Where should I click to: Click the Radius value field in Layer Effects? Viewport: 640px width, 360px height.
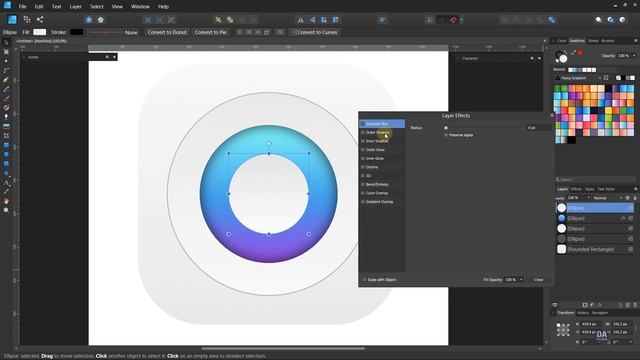(538, 128)
